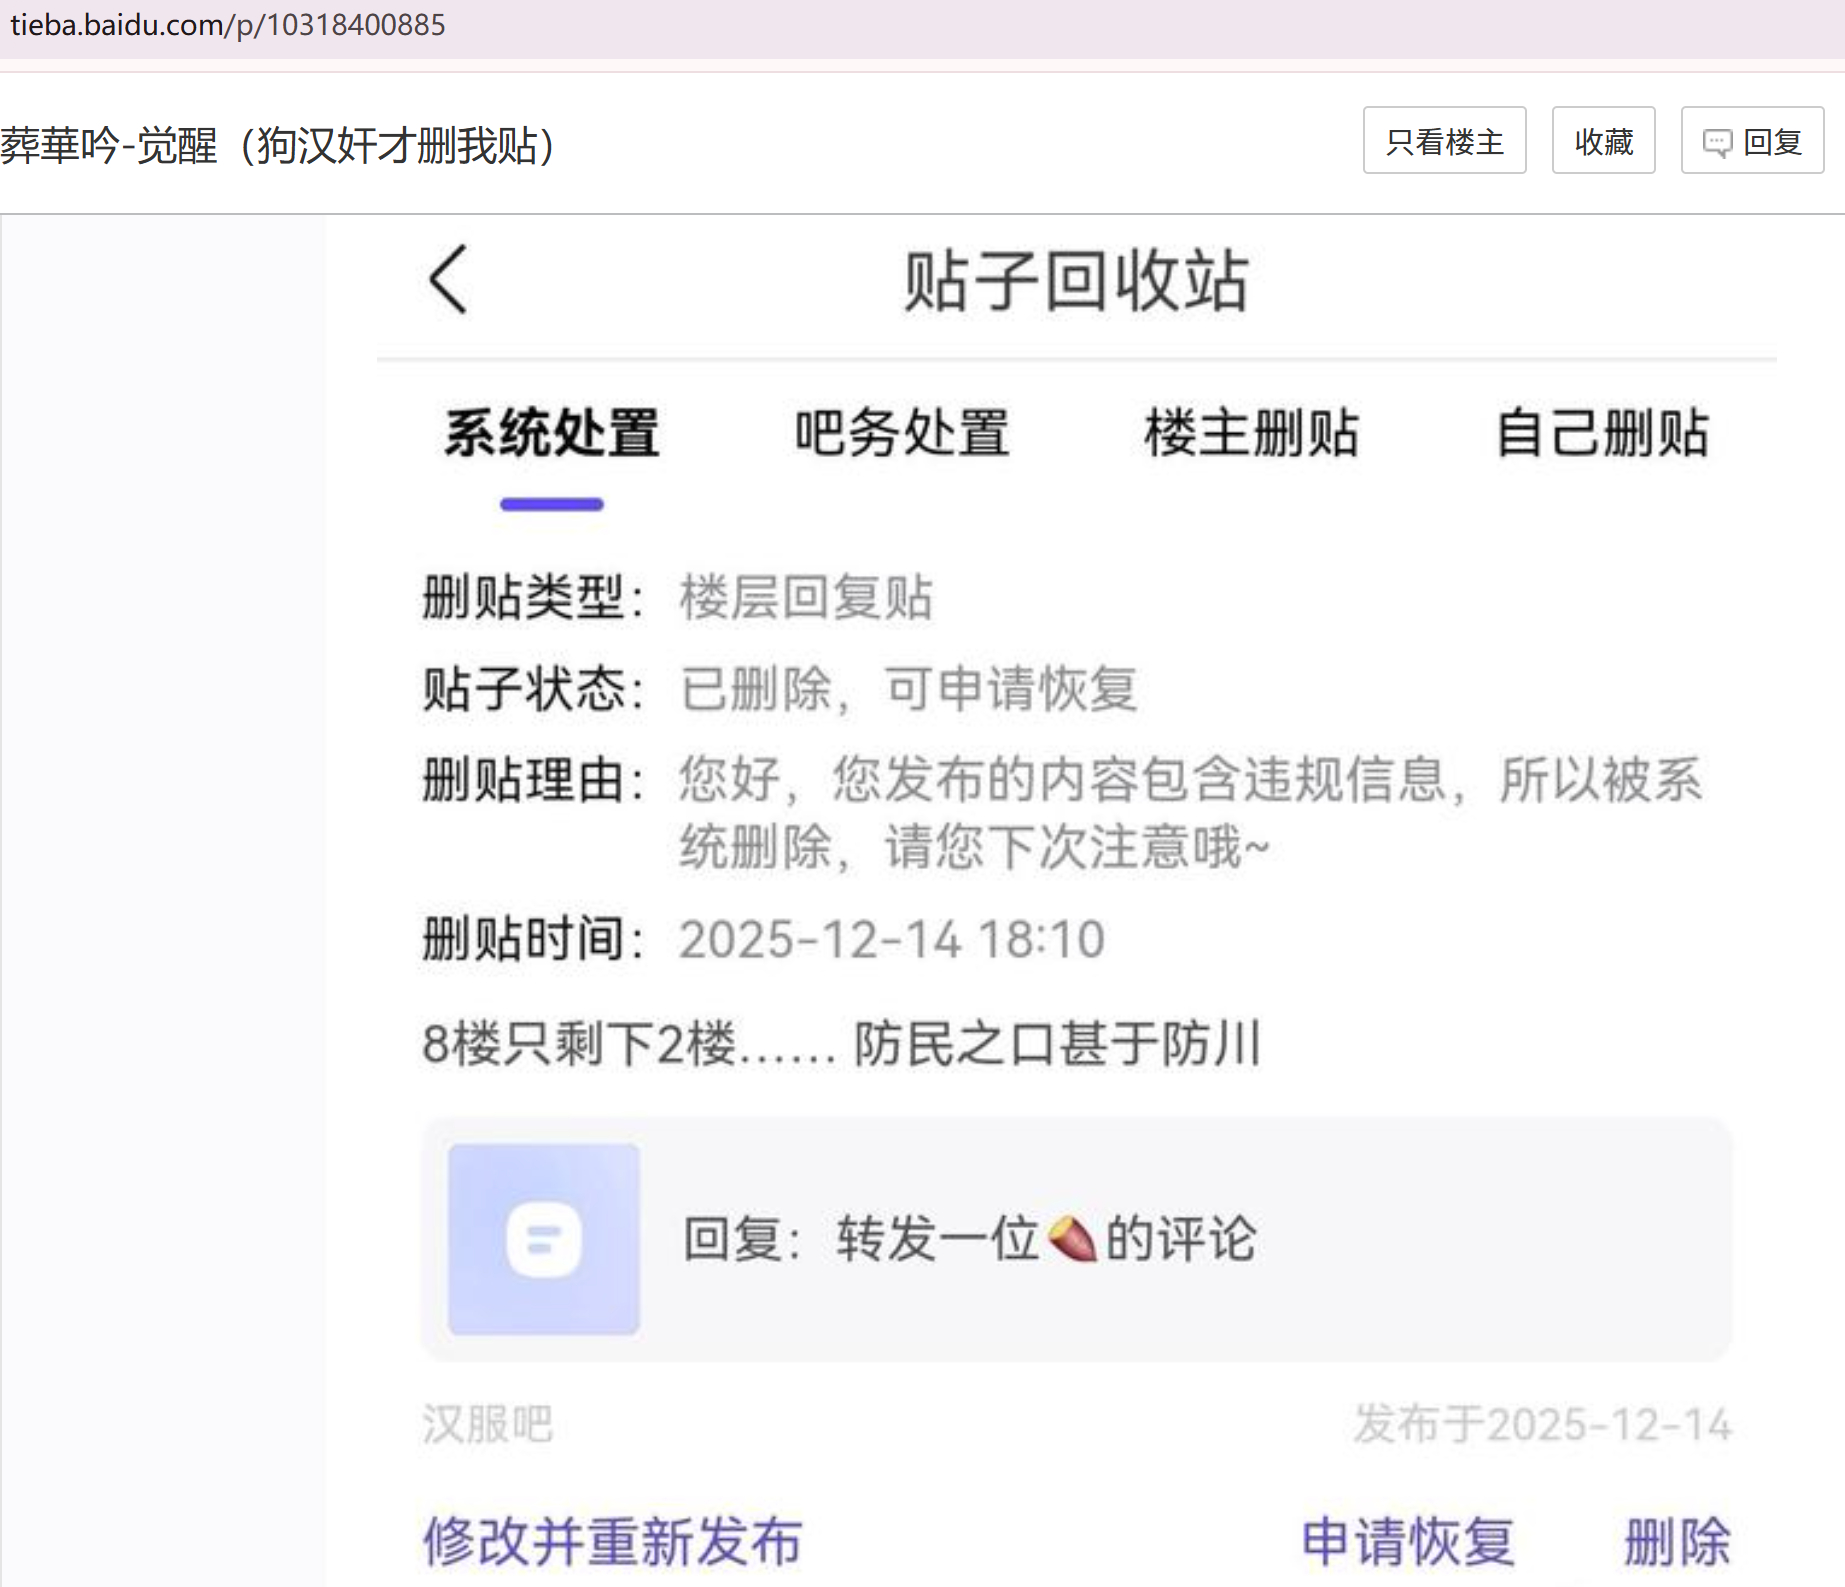Click 申请恢复 to request restoration
1845x1587 pixels.
tap(1408, 1540)
